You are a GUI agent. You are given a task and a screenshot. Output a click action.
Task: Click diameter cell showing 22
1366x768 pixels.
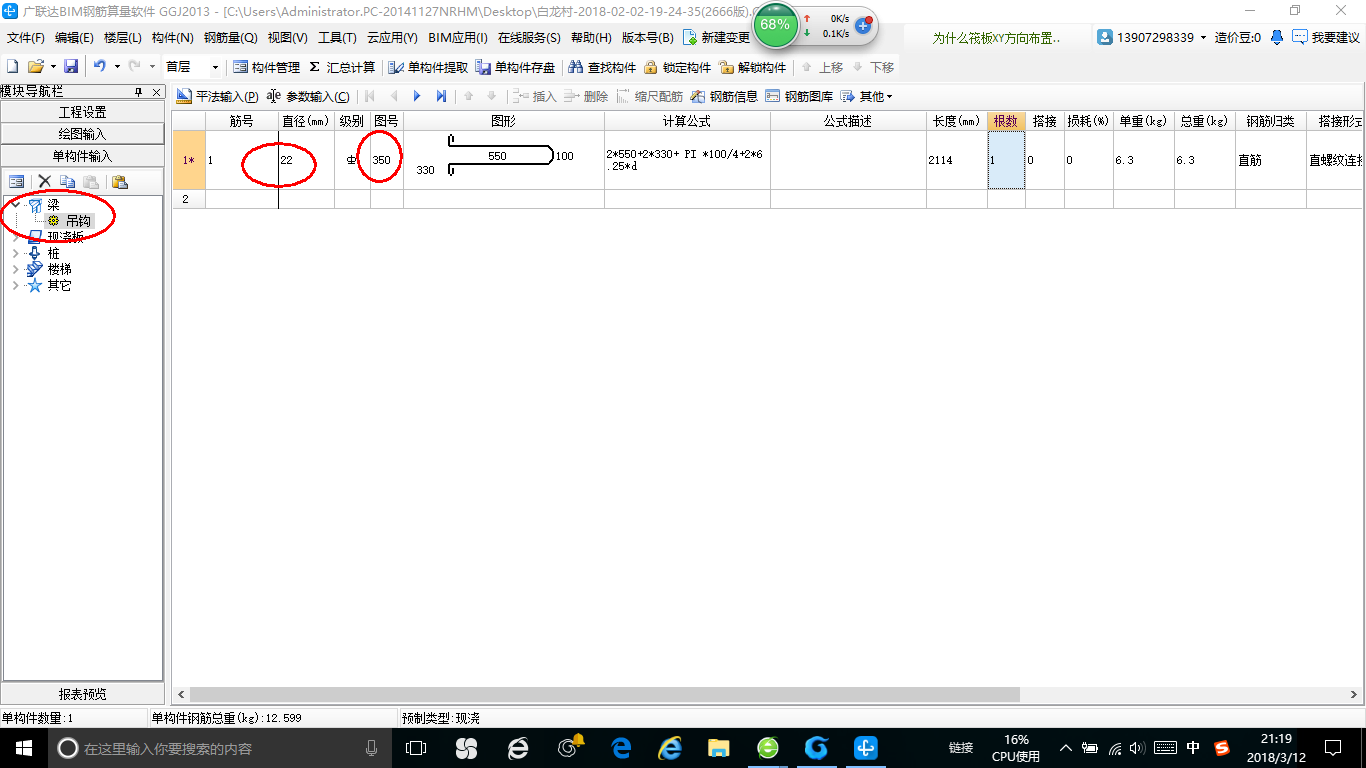tap(306, 160)
